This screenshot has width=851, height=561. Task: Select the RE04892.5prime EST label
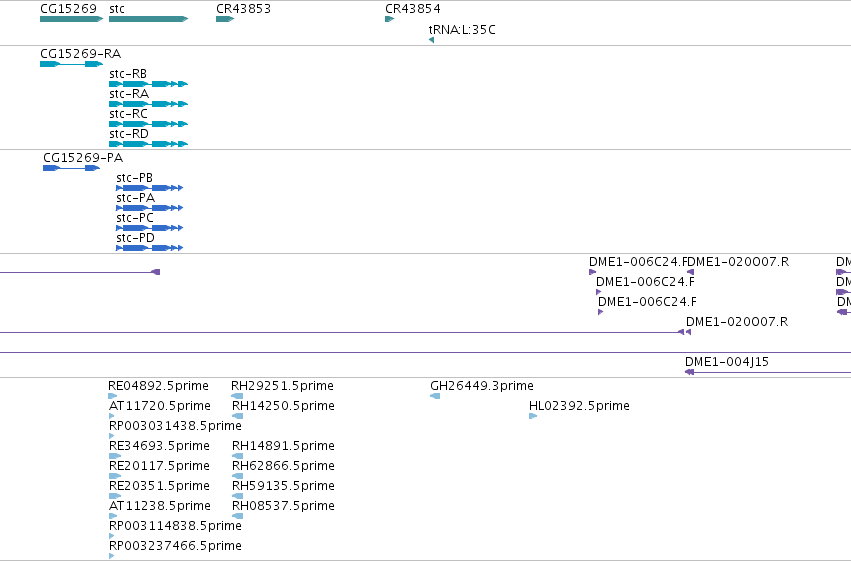pos(158,386)
